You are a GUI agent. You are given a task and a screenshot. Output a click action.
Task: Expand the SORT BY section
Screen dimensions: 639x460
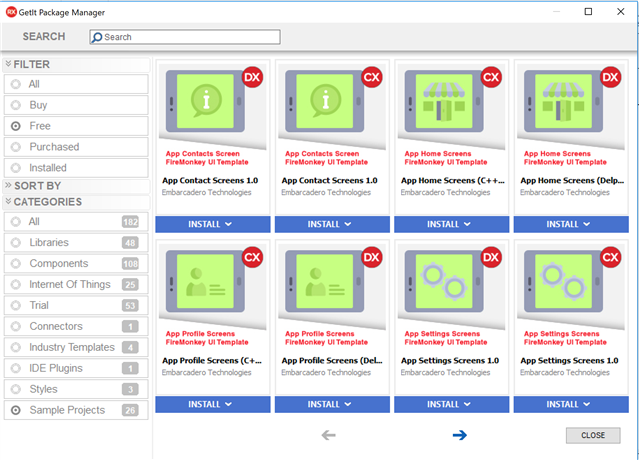(8, 185)
